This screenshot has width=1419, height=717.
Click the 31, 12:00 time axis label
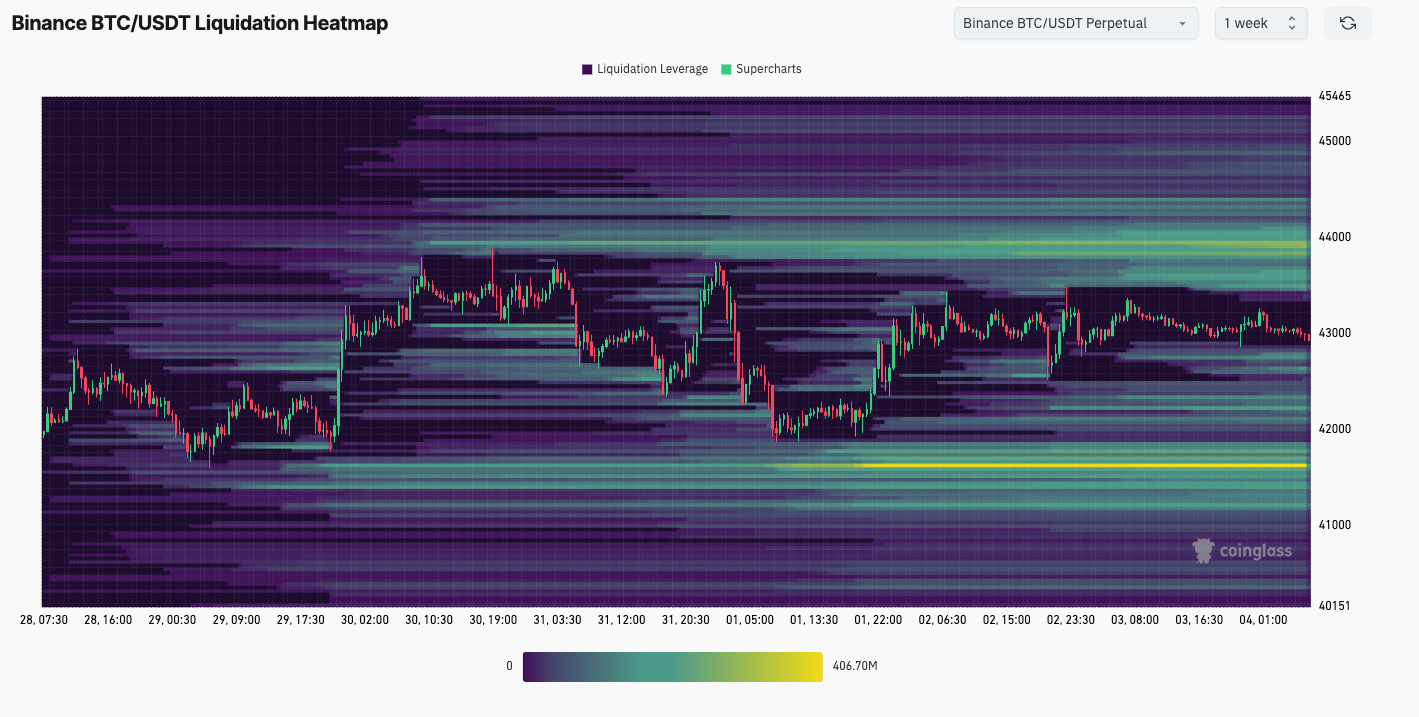621,620
